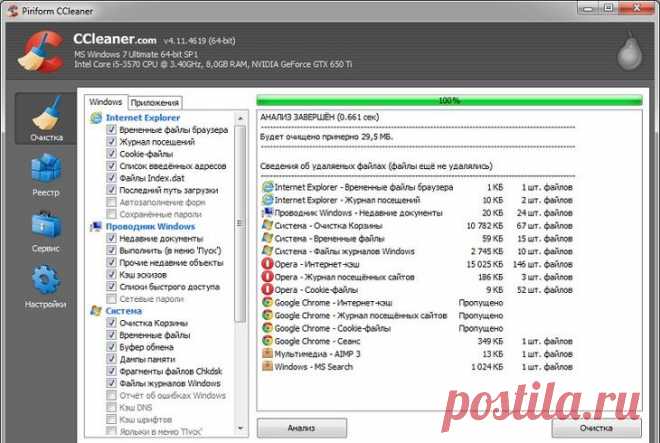This screenshot has width=660, height=443.
Task: Click scroll up arrow of options list
Action: click(x=240, y=119)
